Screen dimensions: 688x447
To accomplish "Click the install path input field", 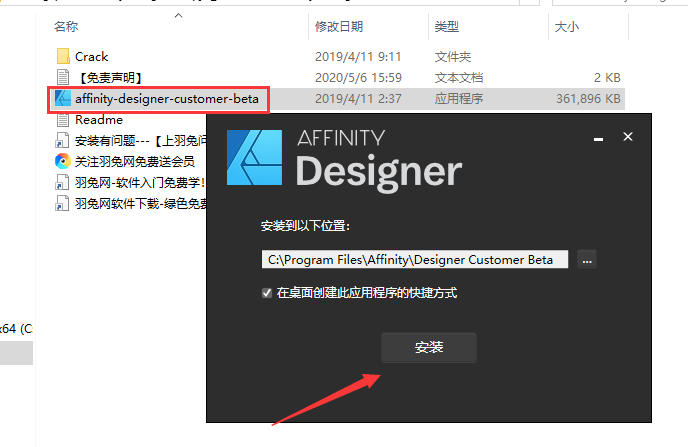I will pos(415,259).
